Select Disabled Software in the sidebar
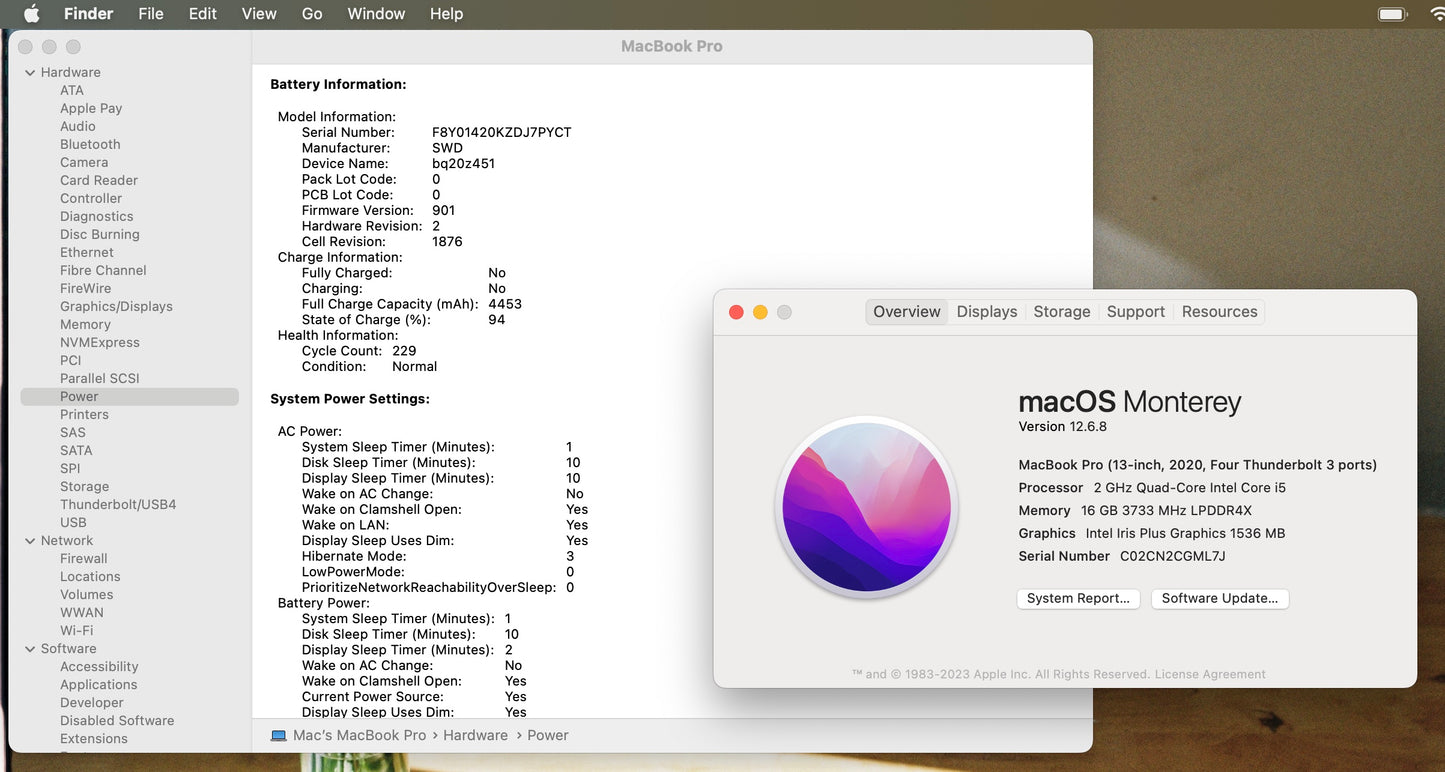The image size is (1445, 772). pos(117,720)
